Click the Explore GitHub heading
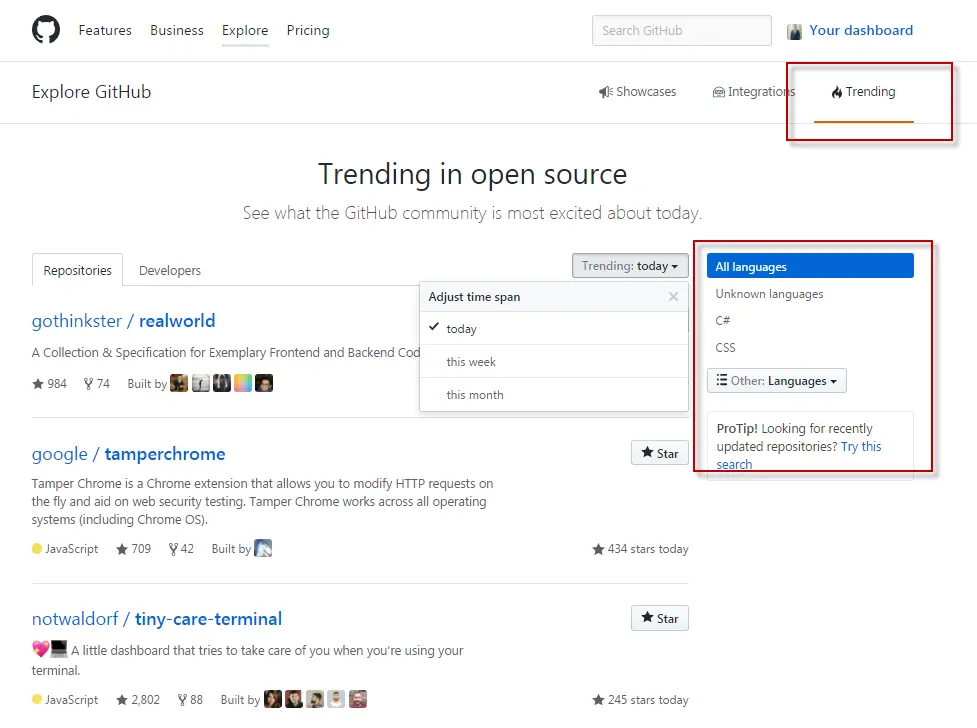This screenshot has height=728, width=977. click(92, 92)
